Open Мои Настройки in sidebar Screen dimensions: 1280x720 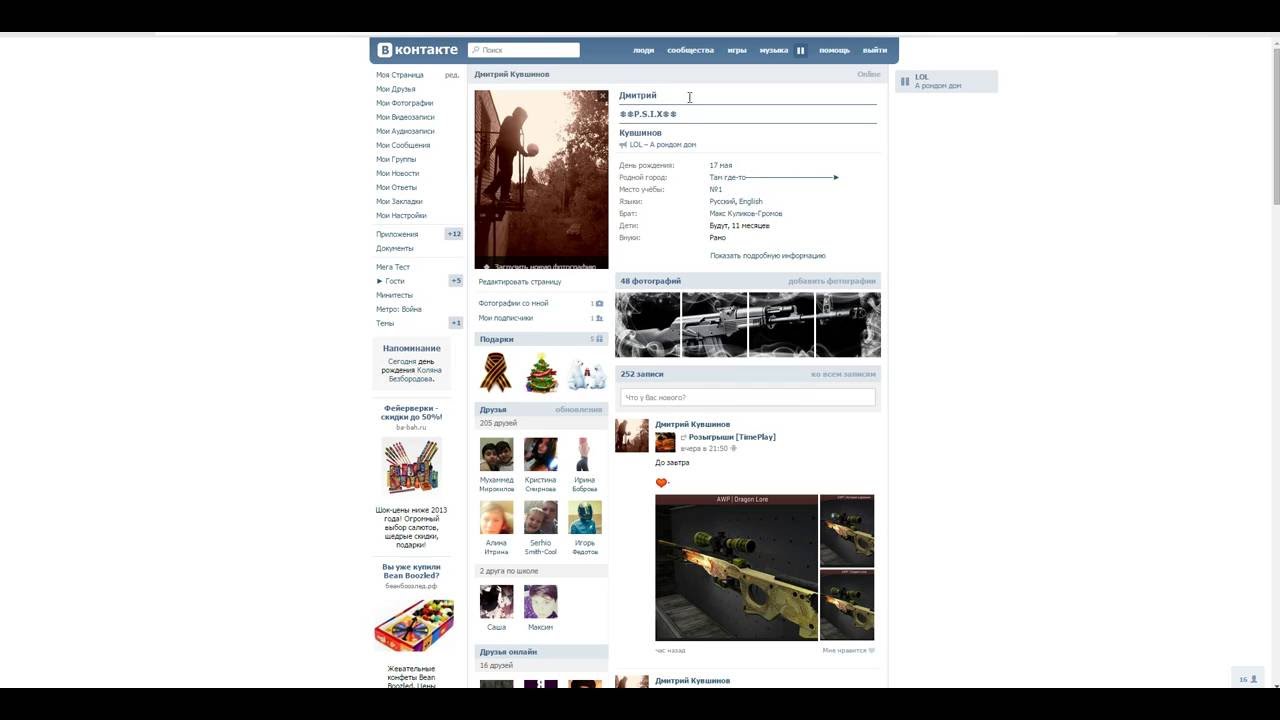click(401, 215)
